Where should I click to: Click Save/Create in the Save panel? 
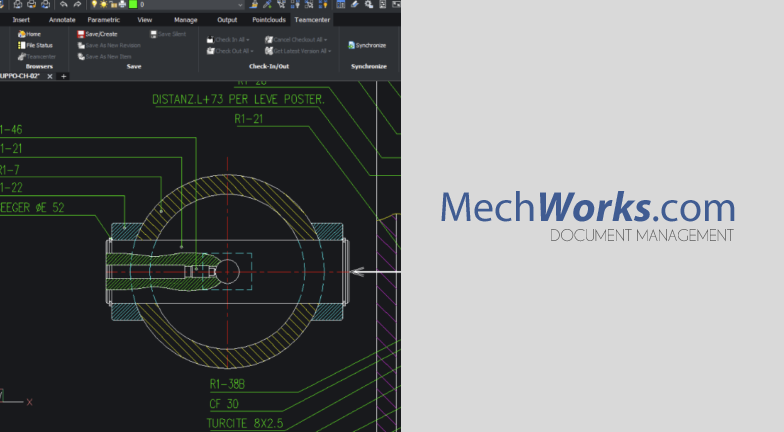tap(97, 34)
